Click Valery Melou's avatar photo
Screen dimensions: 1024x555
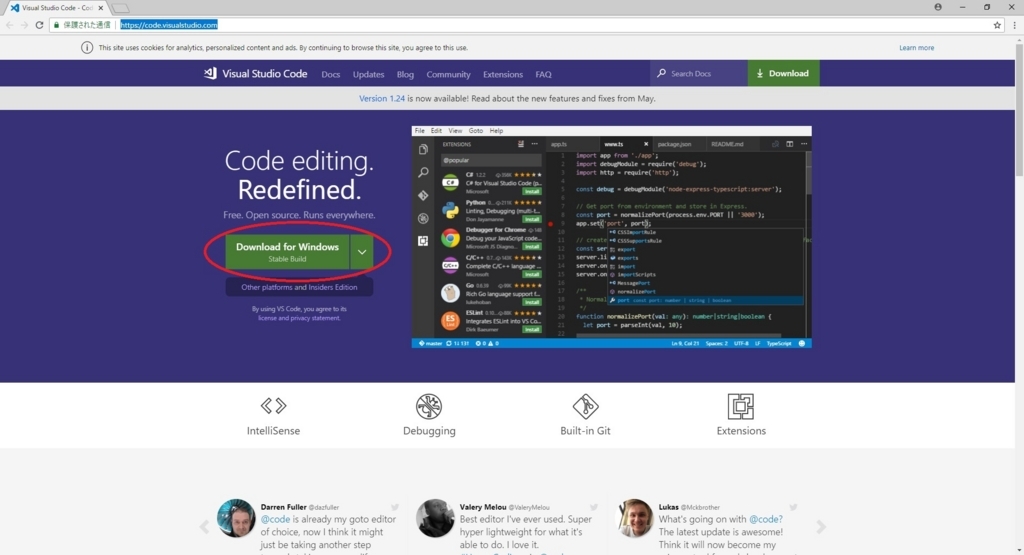tap(435, 518)
